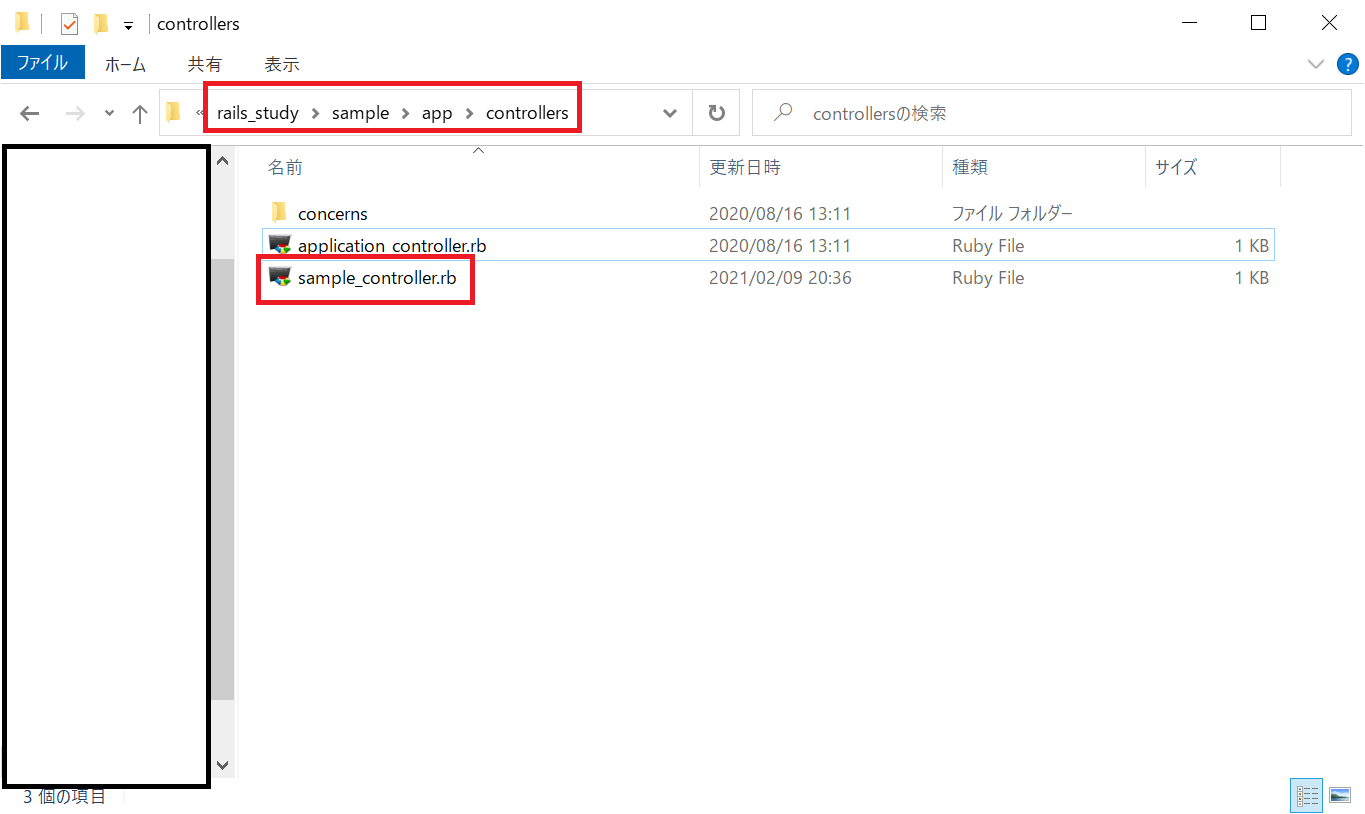Screen dimensions: 1365x814
Task: Minimize the controllers window
Action: click(x=1190, y=23)
